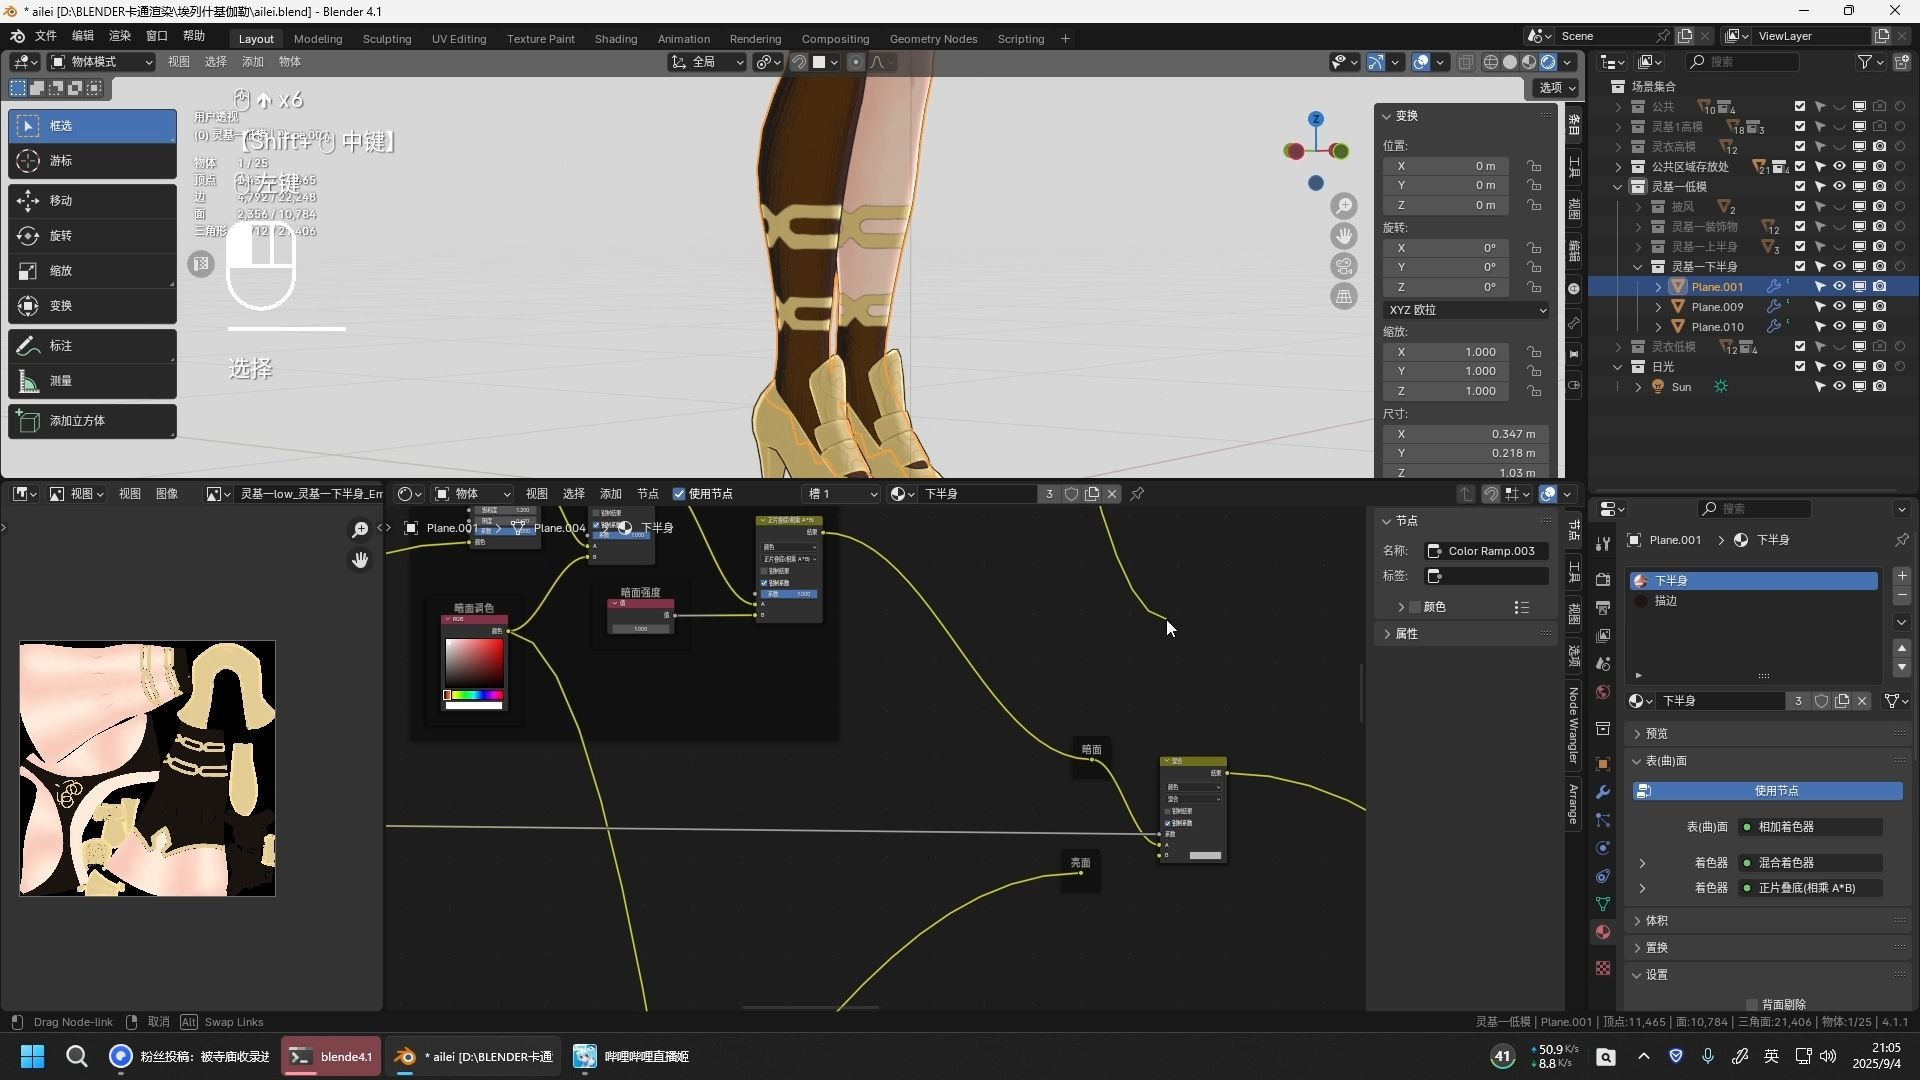Select the Measure (测量) tool
Image resolution: width=1920 pixels, height=1080 pixels.
pos(92,381)
